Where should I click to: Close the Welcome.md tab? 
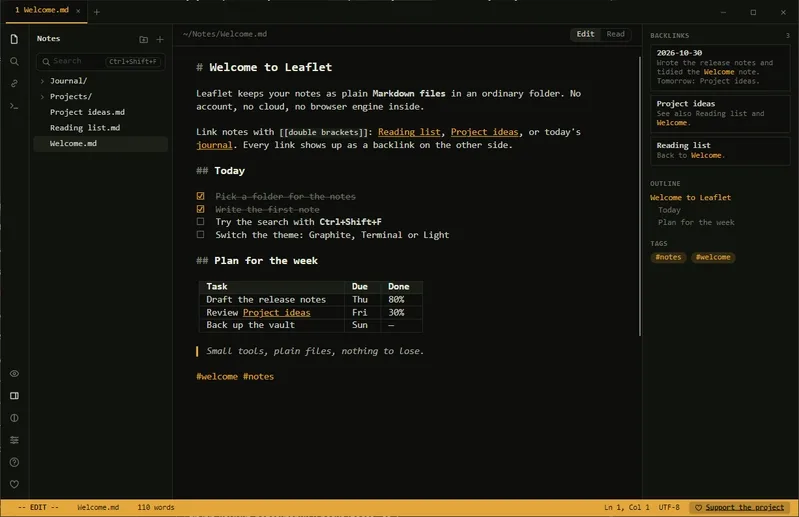[78, 11]
